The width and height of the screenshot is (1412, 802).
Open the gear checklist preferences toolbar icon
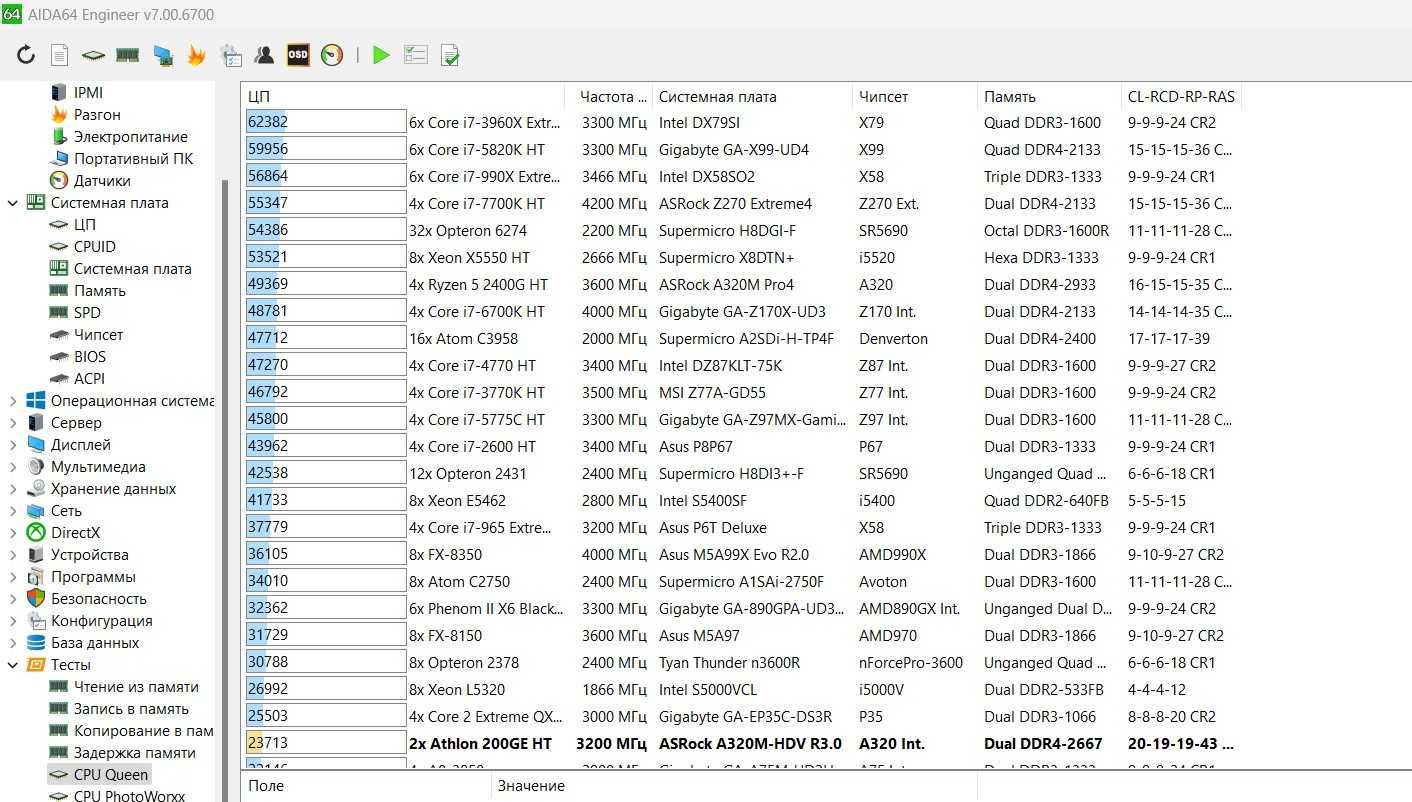coord(231,55)
